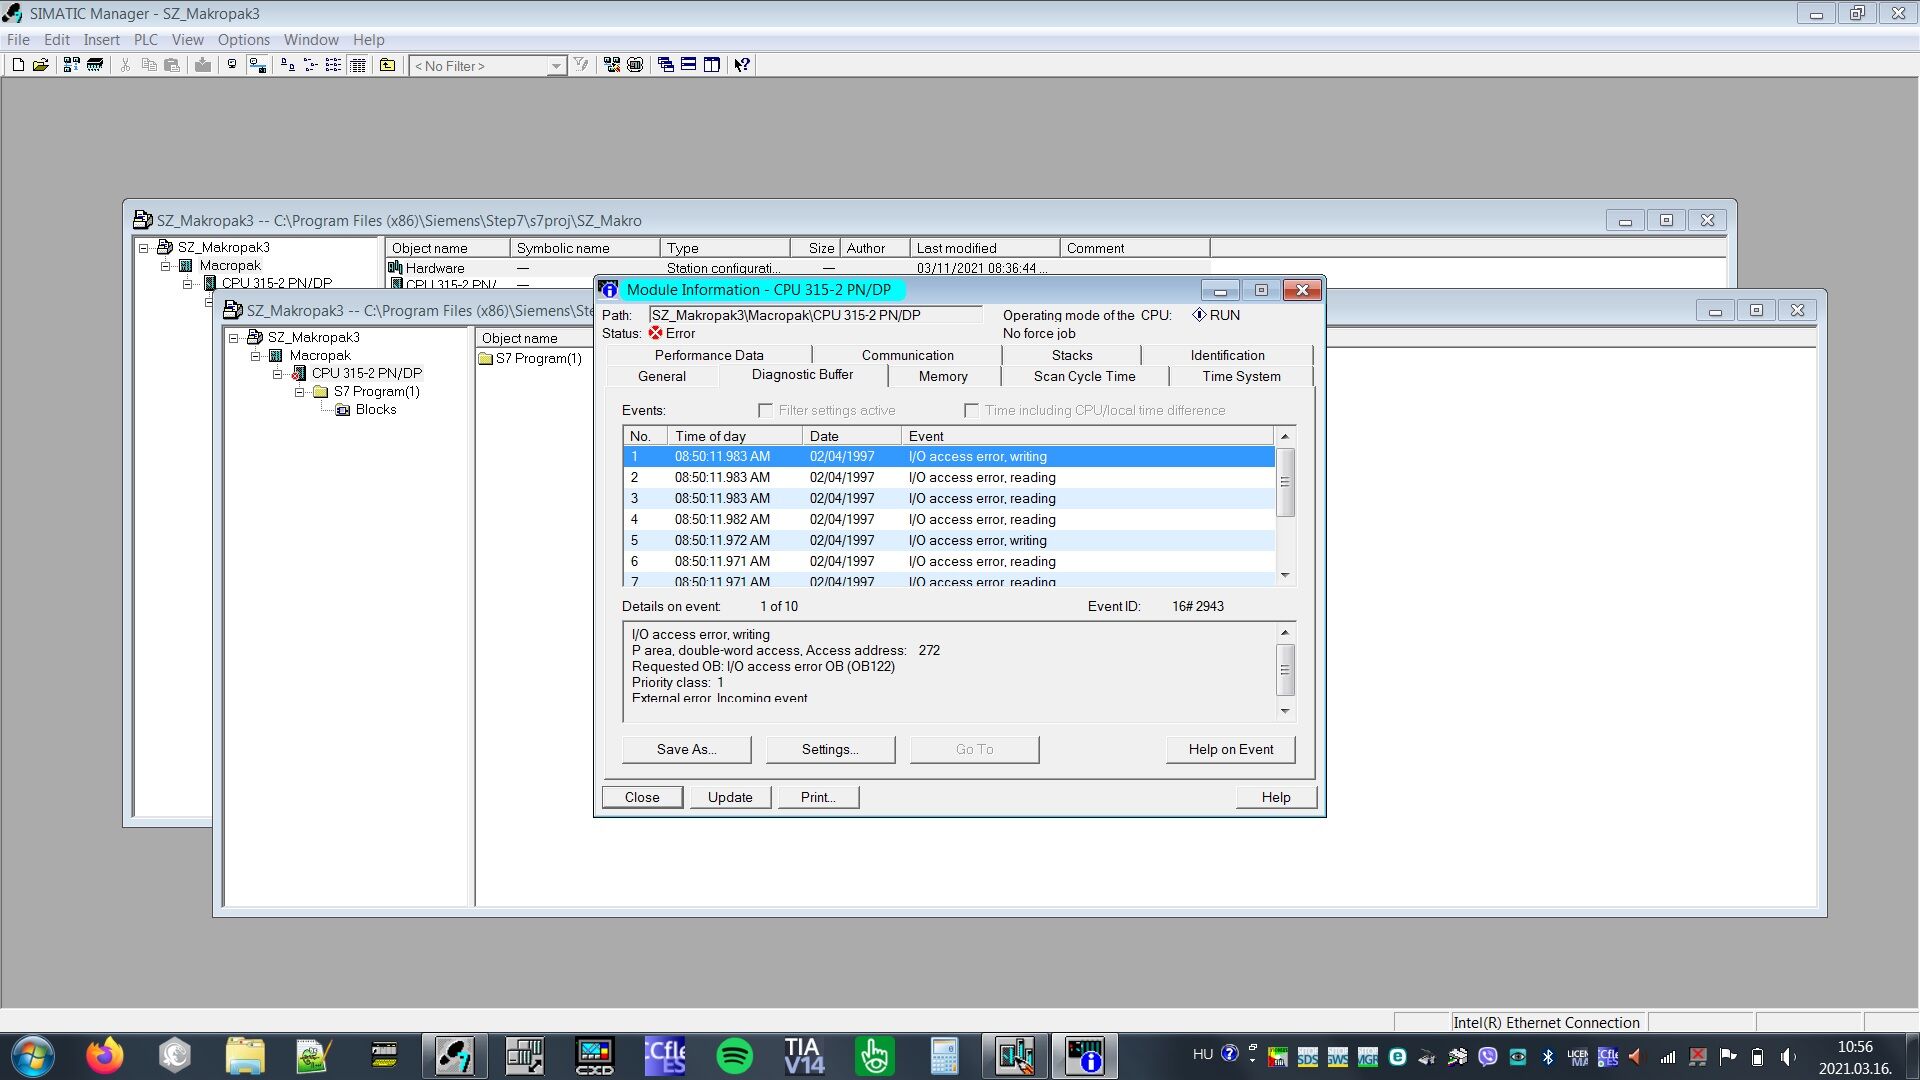Switch to List view icon

point(334,65)
